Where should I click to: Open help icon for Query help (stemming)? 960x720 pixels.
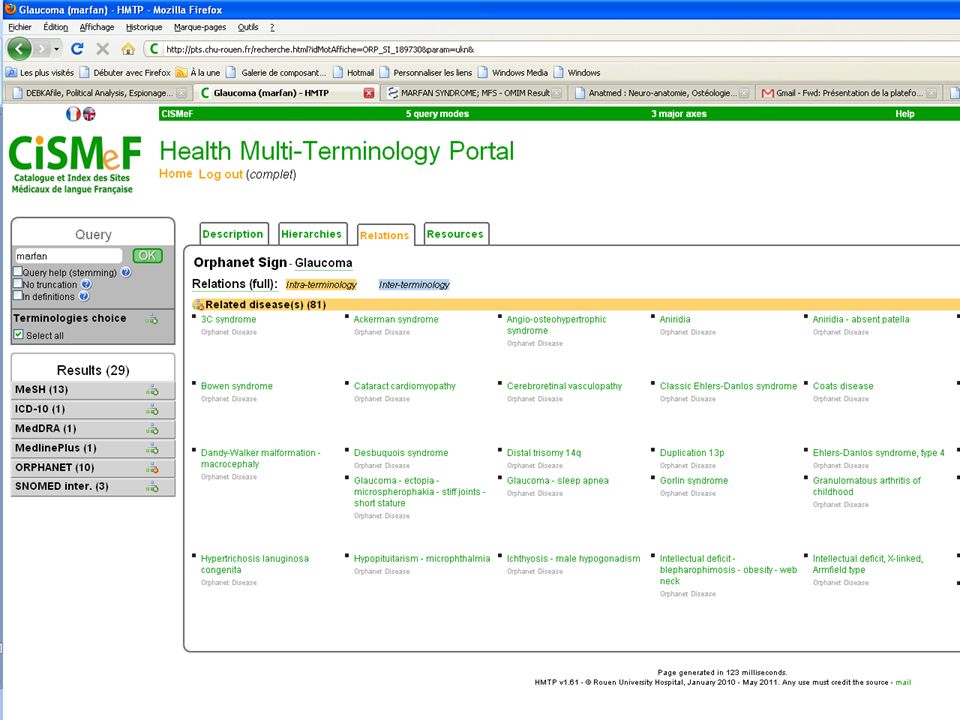[x=126, y=272]
